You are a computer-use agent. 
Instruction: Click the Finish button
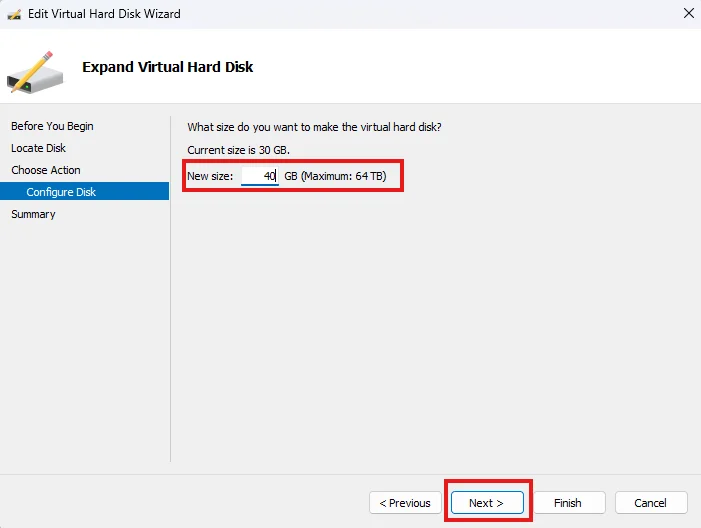pos(569,503)
